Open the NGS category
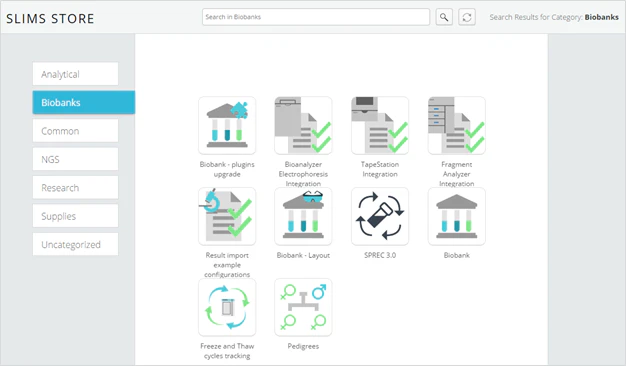626x366 pixels. click(75, 159)
